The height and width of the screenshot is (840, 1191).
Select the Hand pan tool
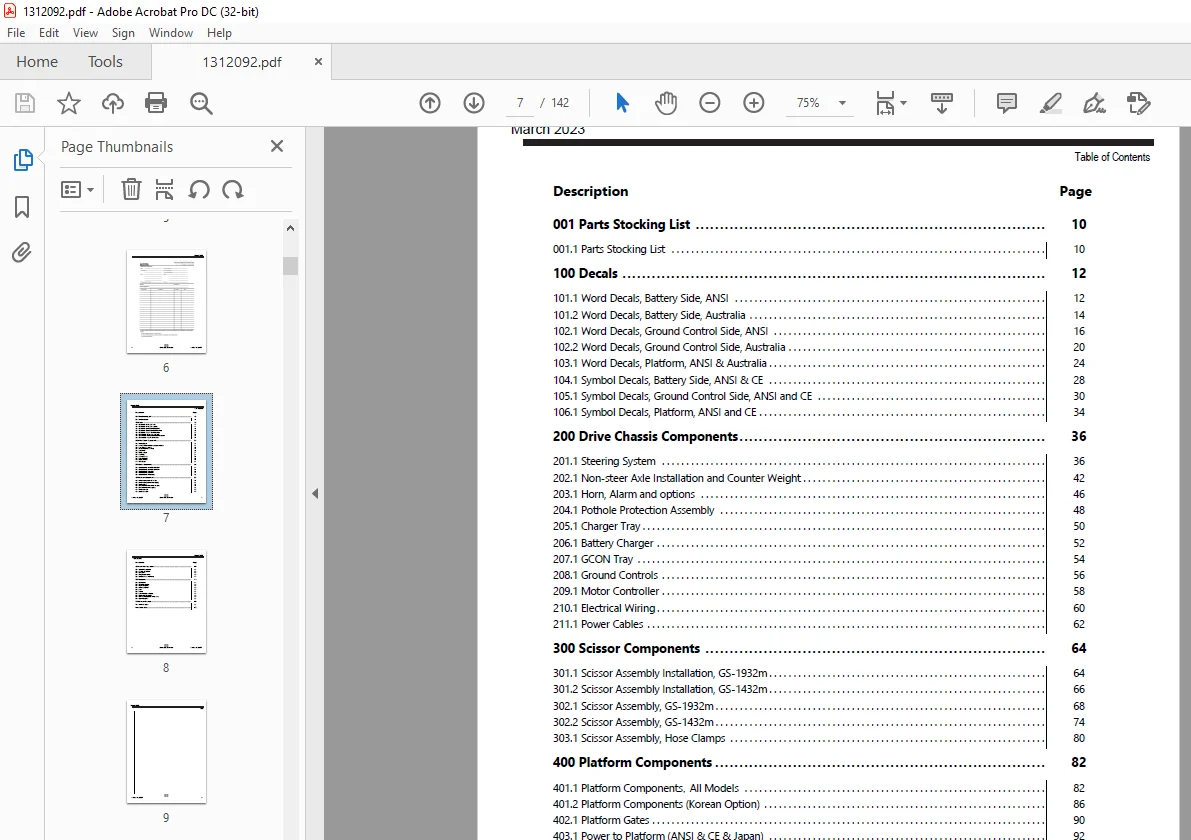[665, 103]
